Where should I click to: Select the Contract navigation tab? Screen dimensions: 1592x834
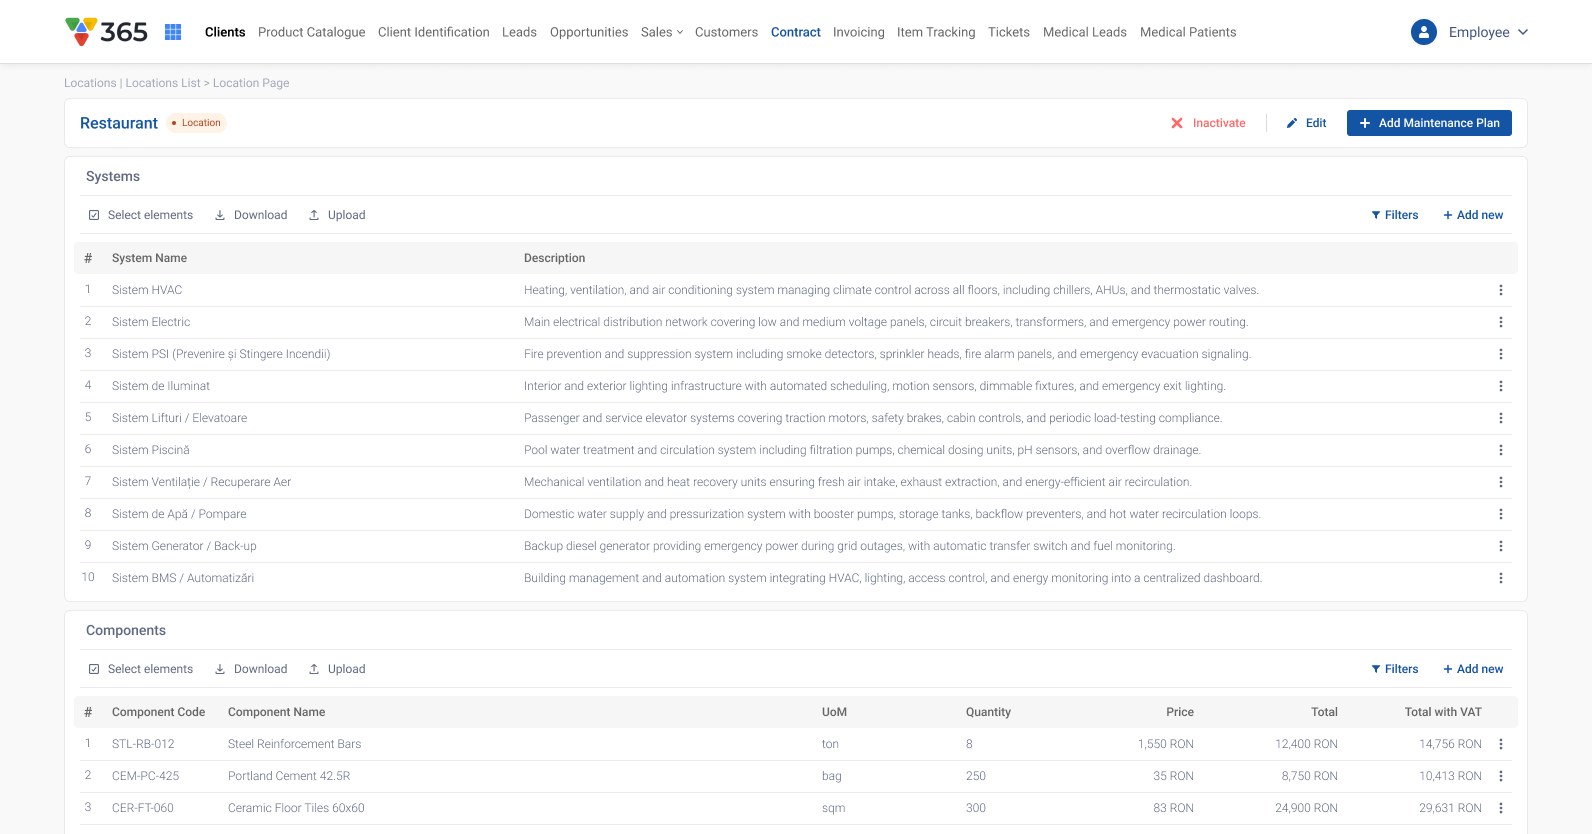(x=796, y=32)
